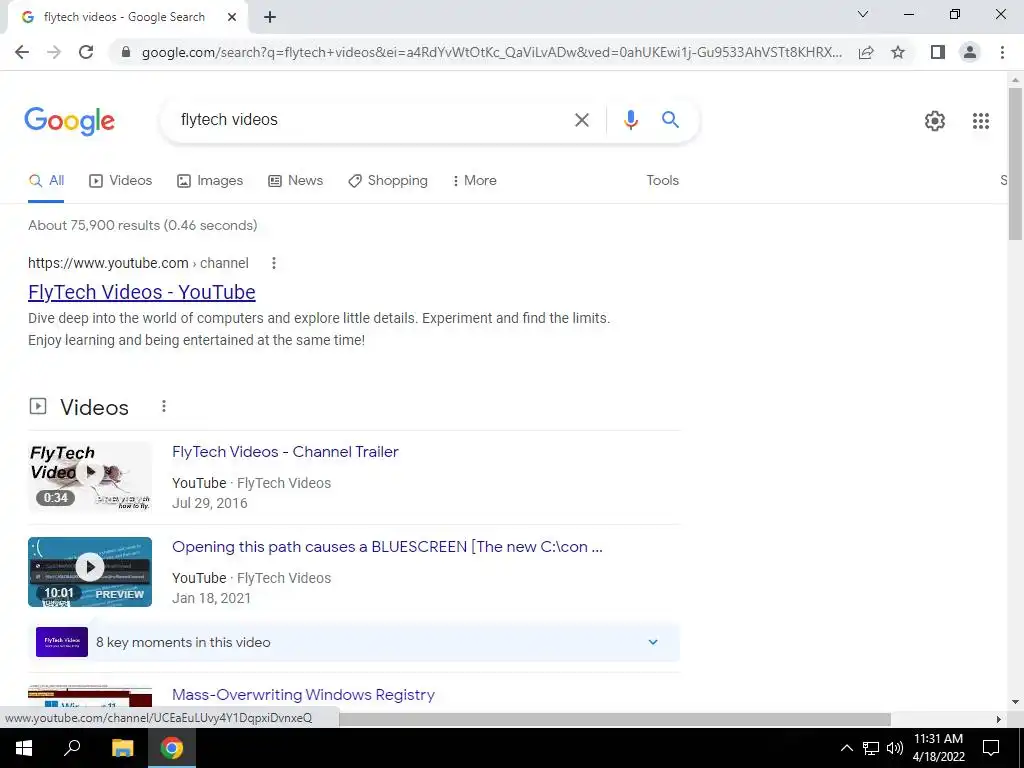The height and width of the screenshot is (768, 1024).
Task: Open Windows taskbar search
Action: point(72,748)
